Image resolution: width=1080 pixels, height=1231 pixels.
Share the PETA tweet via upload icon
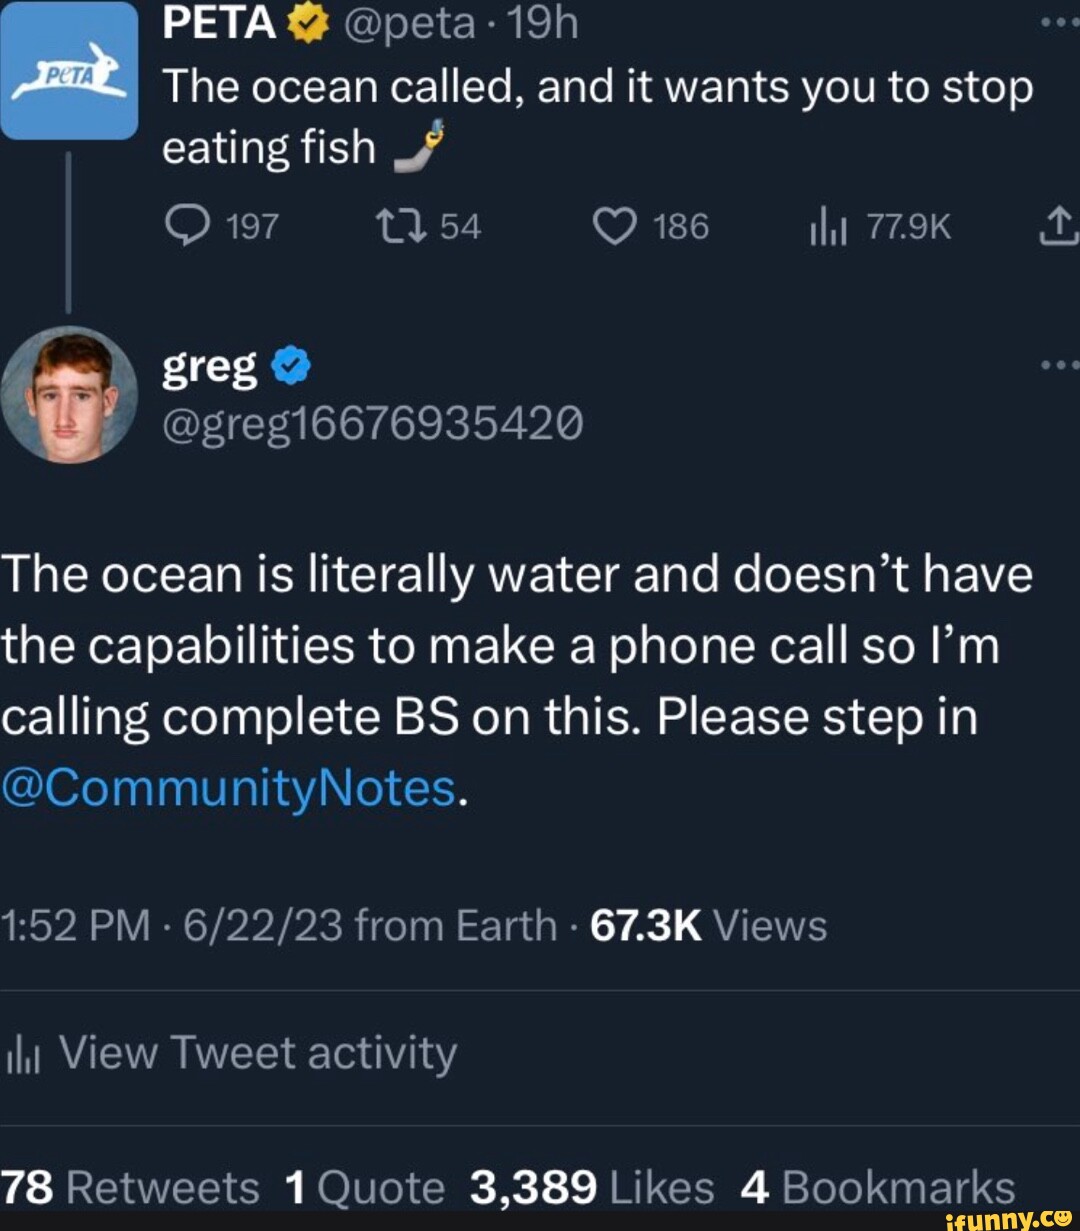tap(1058, 228)
